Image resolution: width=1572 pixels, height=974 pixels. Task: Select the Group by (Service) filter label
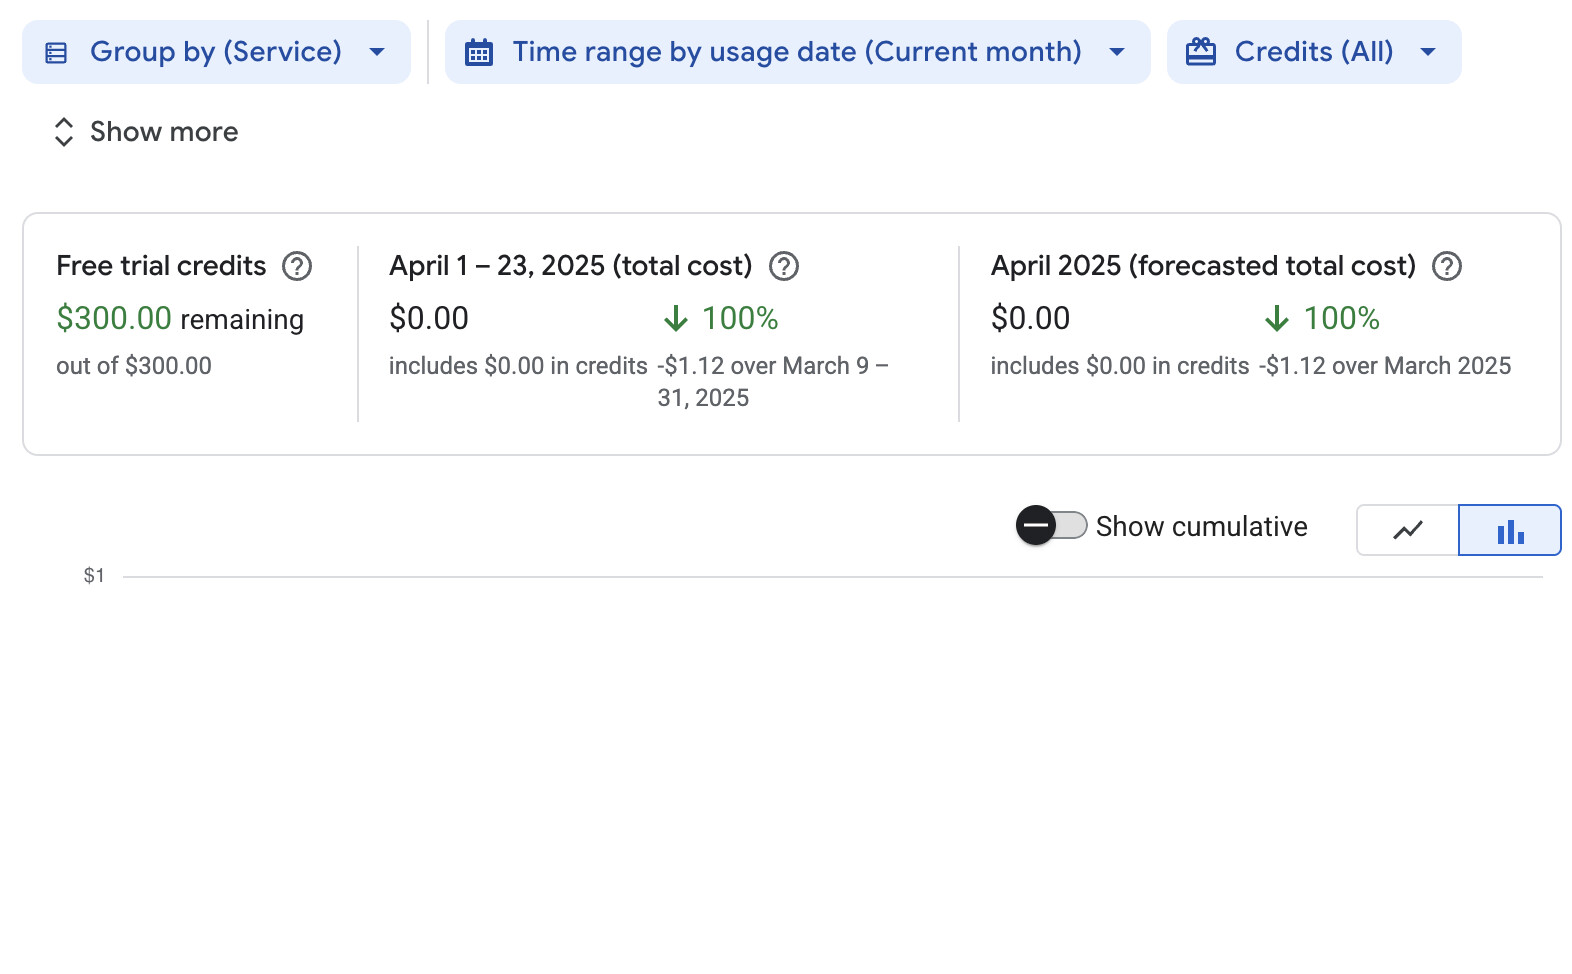click(215, 52)
